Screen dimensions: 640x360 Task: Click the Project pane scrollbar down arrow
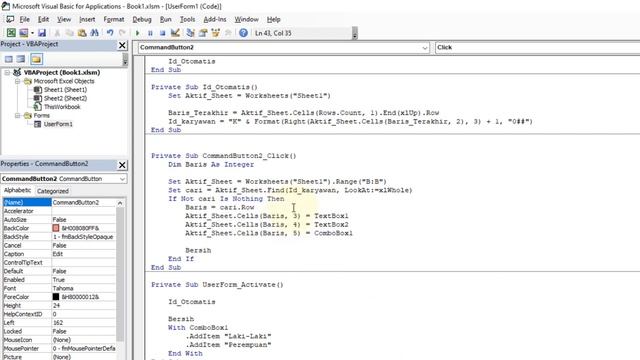click(x=125, y=62)
